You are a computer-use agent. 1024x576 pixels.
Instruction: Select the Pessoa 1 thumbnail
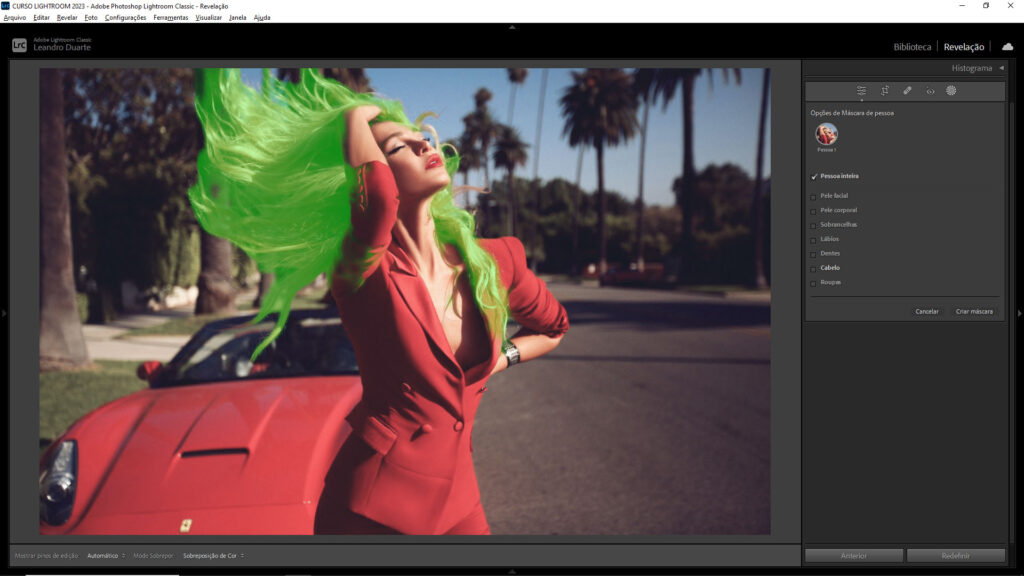coord(826,134)
